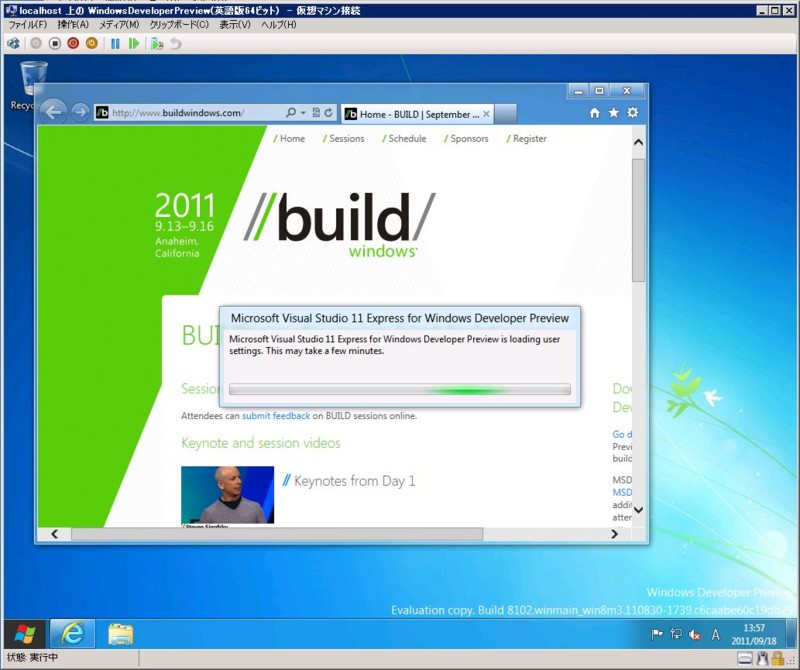Screen dimensions: 800x670
Task: Click the keynote video thumbnail
Action: 227,494
